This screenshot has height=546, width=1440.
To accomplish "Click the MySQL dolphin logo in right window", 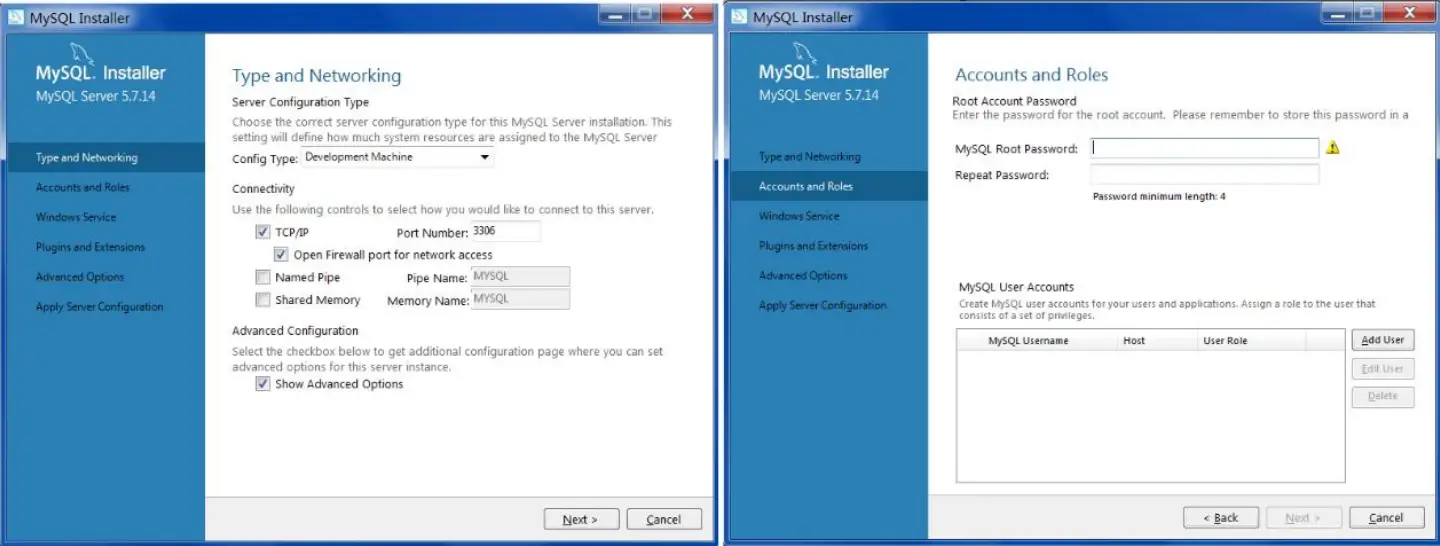I will click(805, 54).
